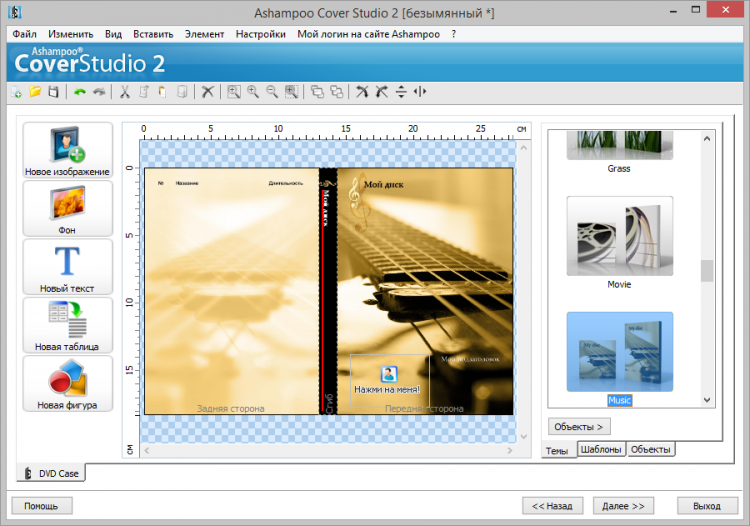Click the Объекты > button
This screenshot has height=526, width=750.
pos(579,427)
